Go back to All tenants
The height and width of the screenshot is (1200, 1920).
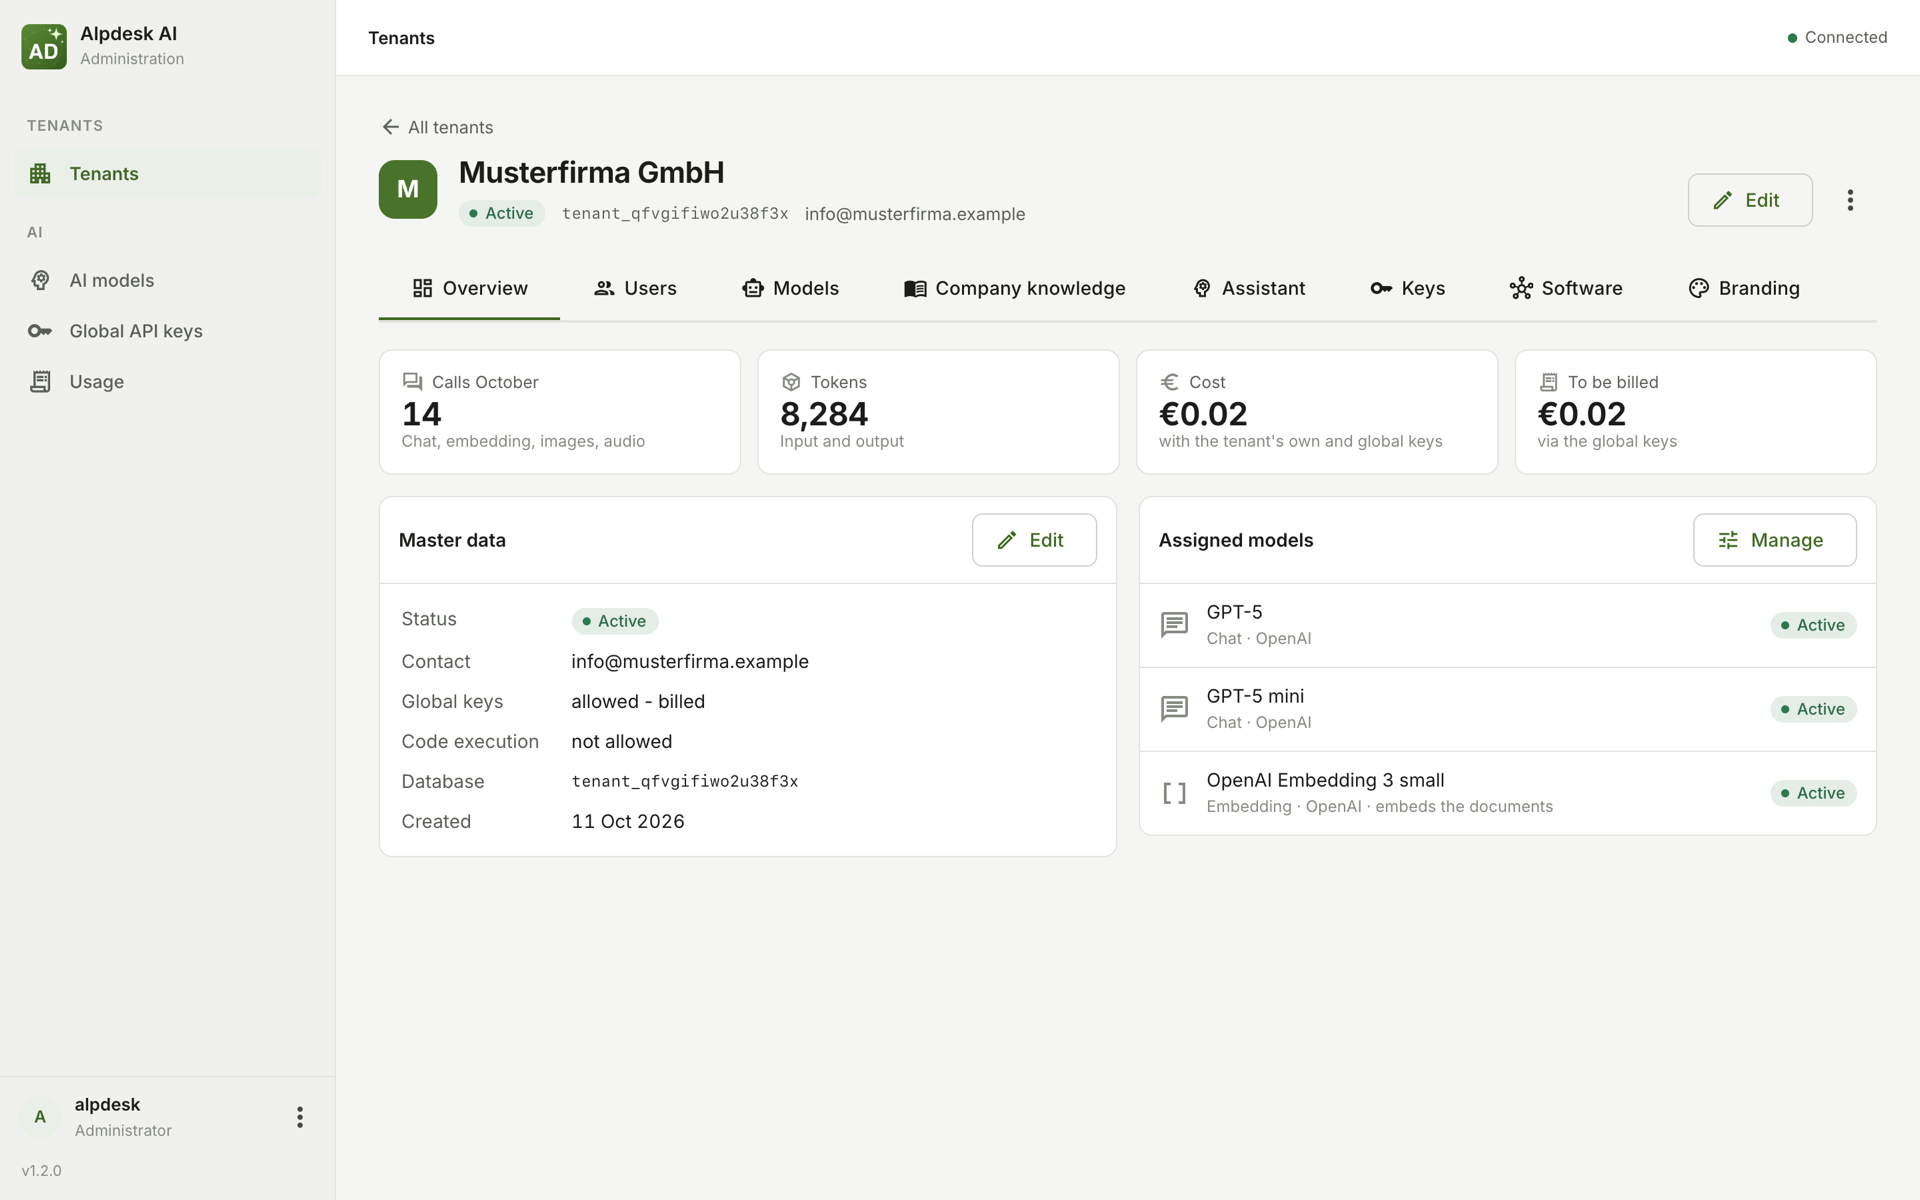click(437, 127)
